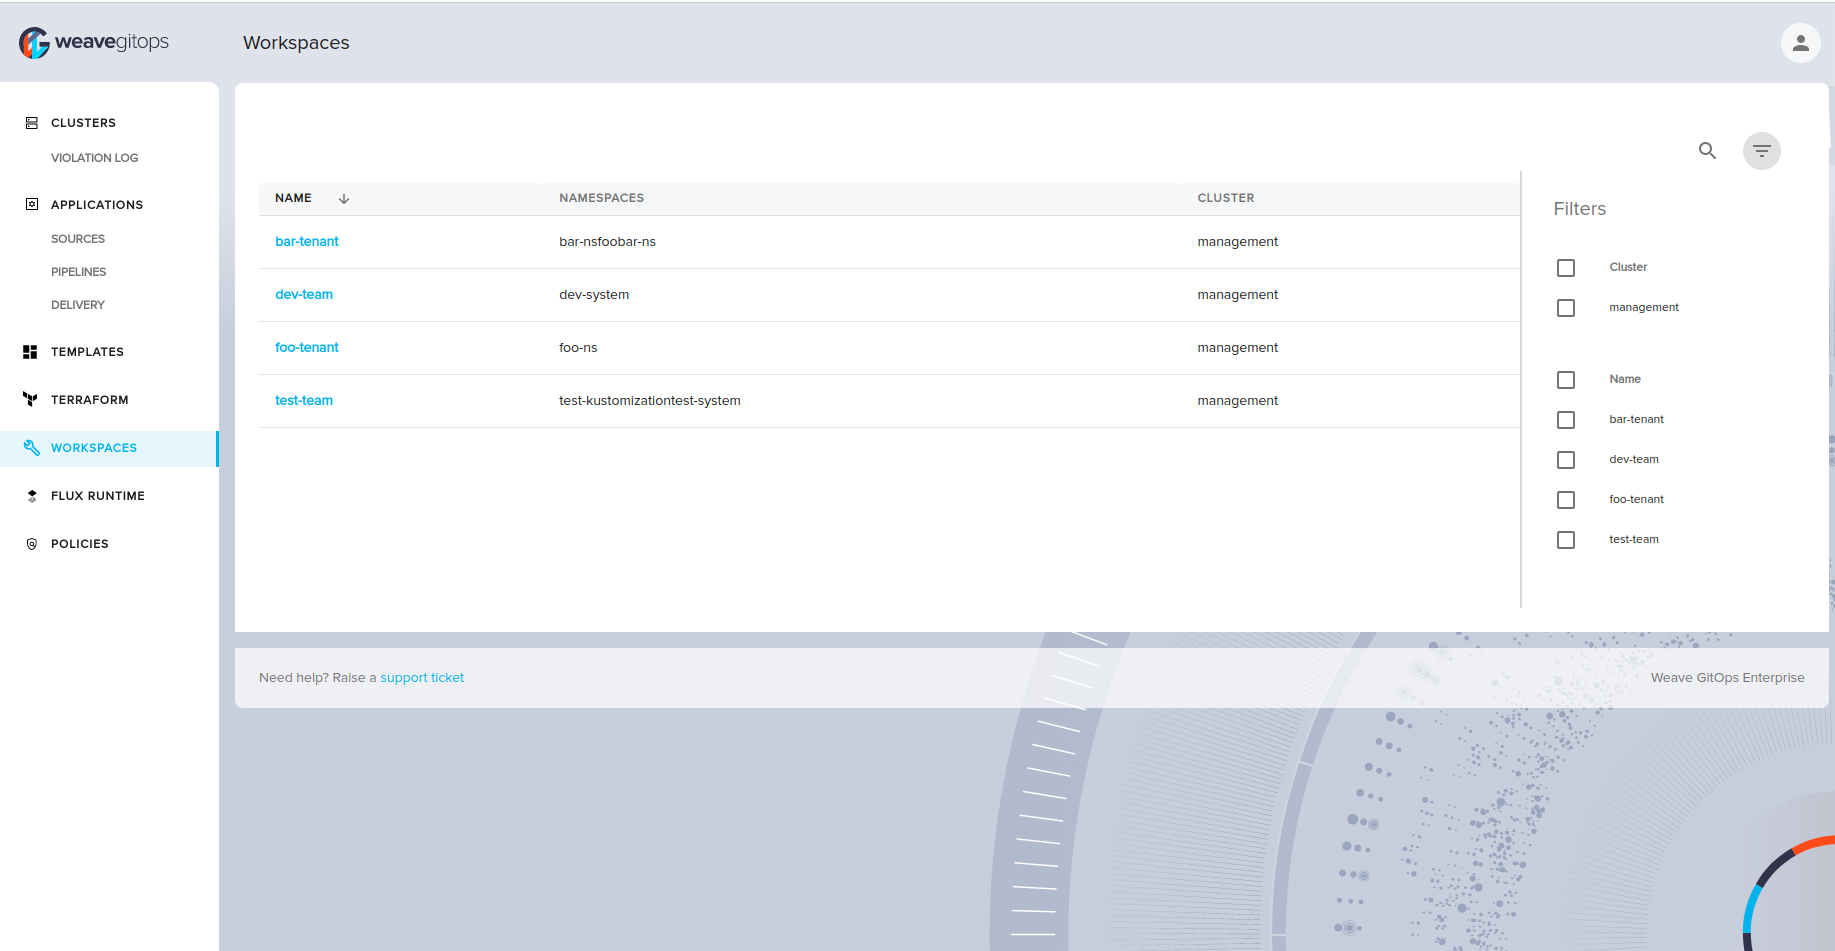Open Clusters in the sidebar

pyautogui.click(x=83, y=123)
